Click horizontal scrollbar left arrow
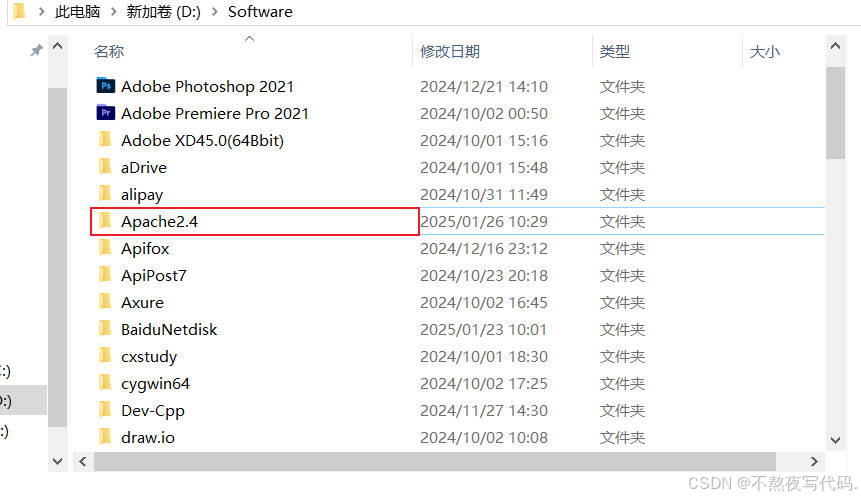This screenshot has height=498, width=861. pos(83,461)
